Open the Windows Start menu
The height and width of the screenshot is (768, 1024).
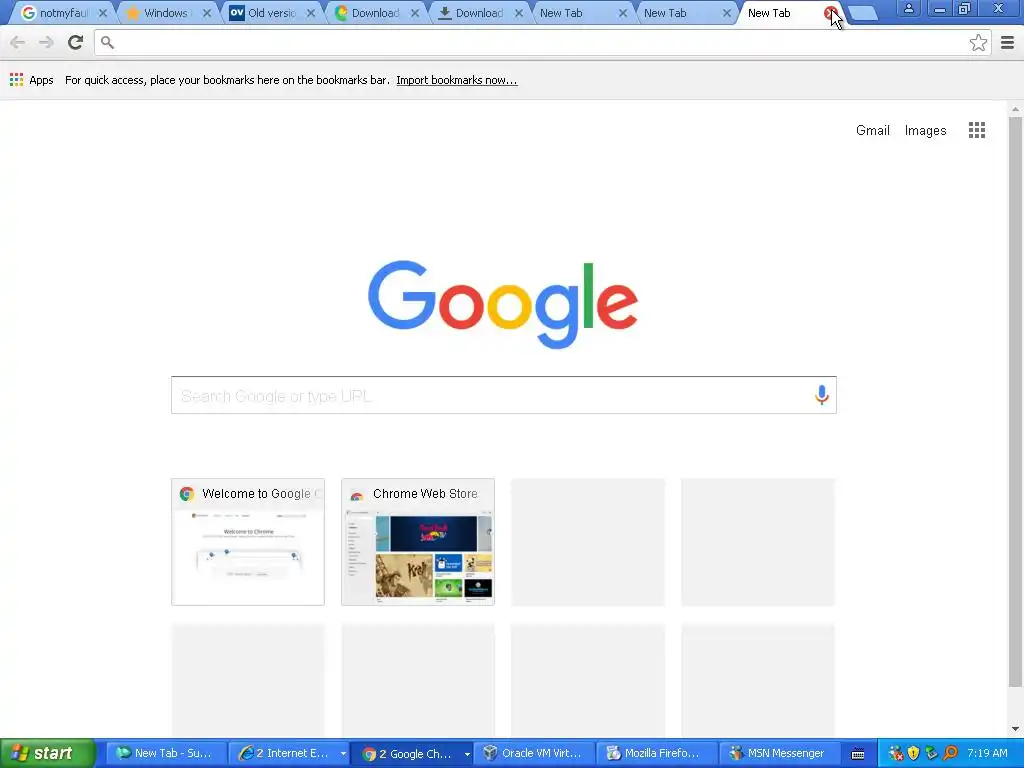[x=47, y=753]
